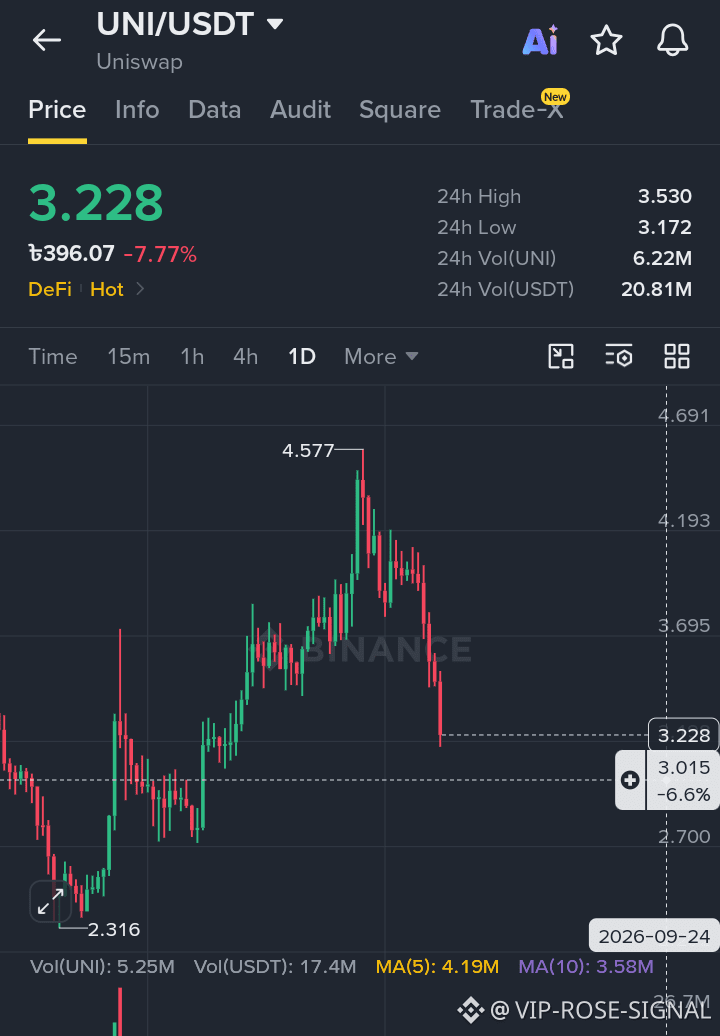Click the MA(5): 4.19M indicator

coord(437,967)
